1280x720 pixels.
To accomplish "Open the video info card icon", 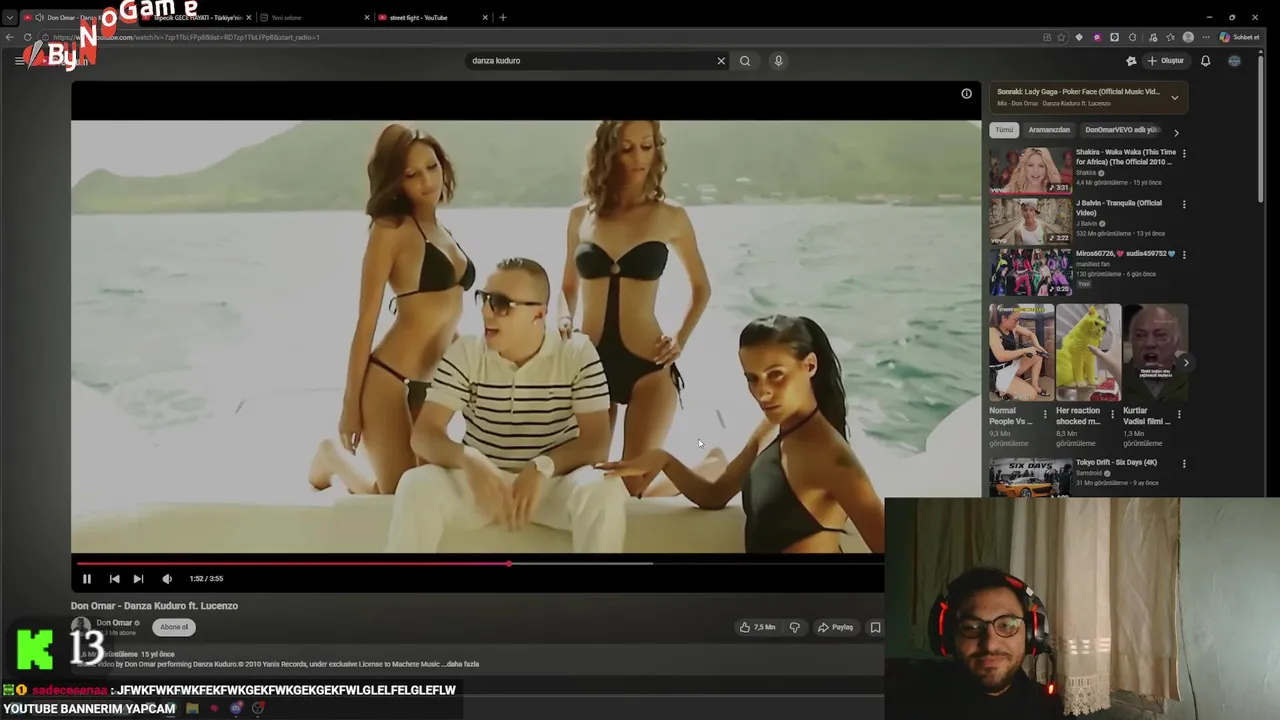I will pos(966,94).
